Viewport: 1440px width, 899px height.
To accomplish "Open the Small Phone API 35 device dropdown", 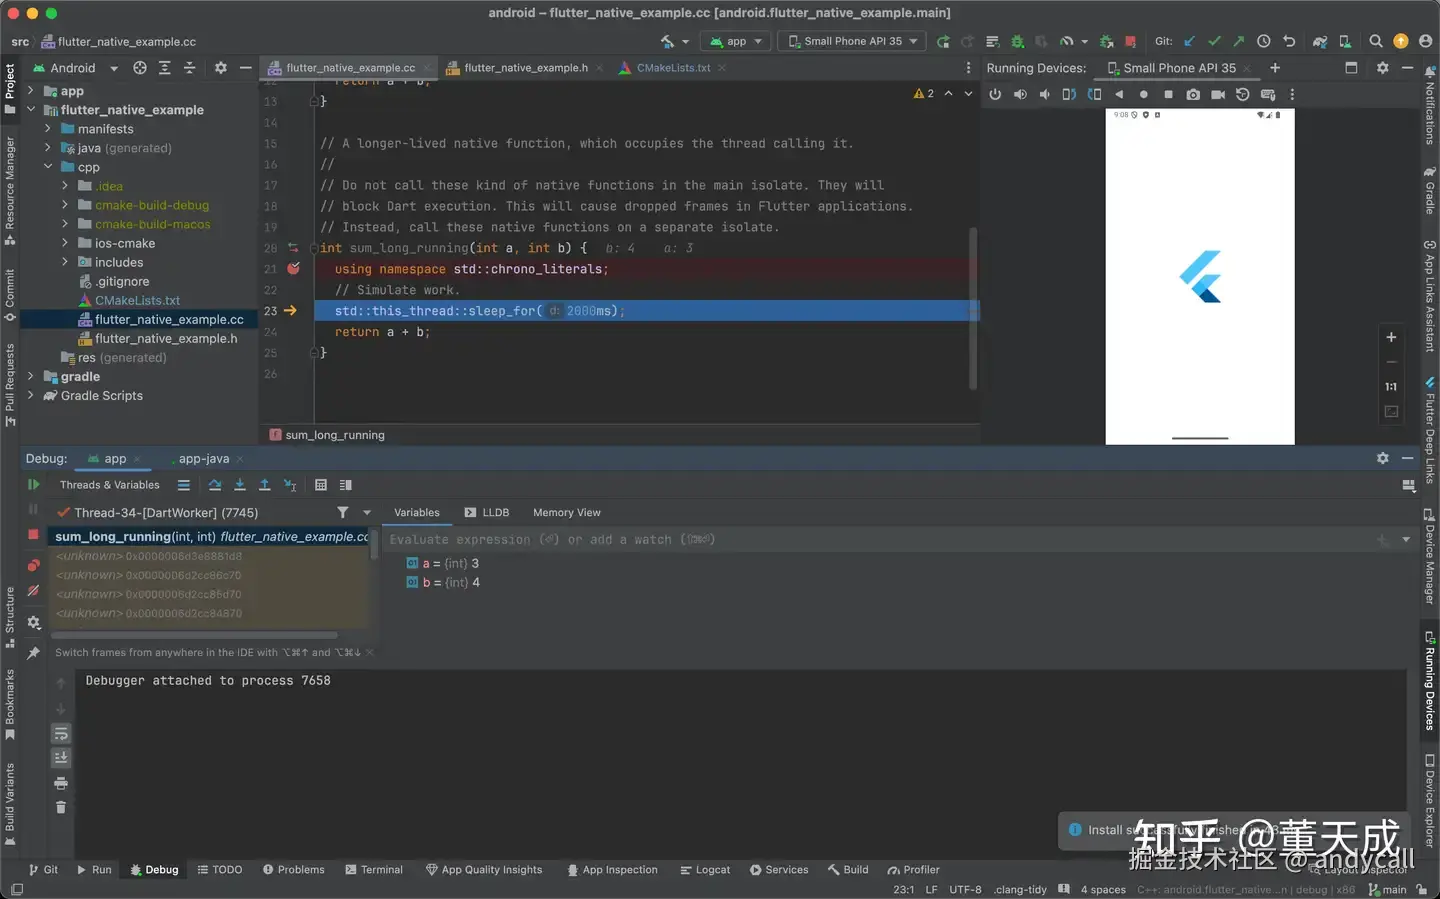I will 853,41.
